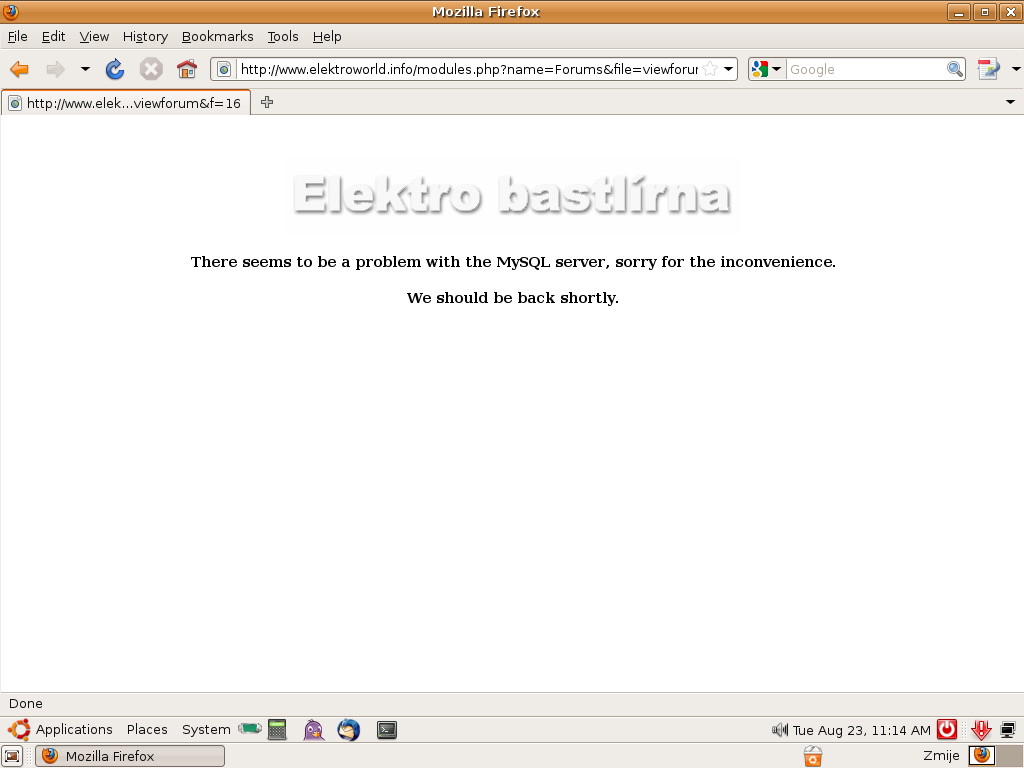Launch Thunderbird from the panel
Image resolution: width=1024 pixels, height=768 pixels.
click(348, 730)
